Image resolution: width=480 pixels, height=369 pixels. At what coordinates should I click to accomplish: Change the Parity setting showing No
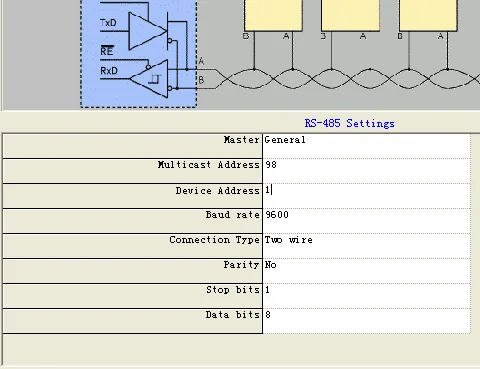pyautogui.click(x=367, y=271)
